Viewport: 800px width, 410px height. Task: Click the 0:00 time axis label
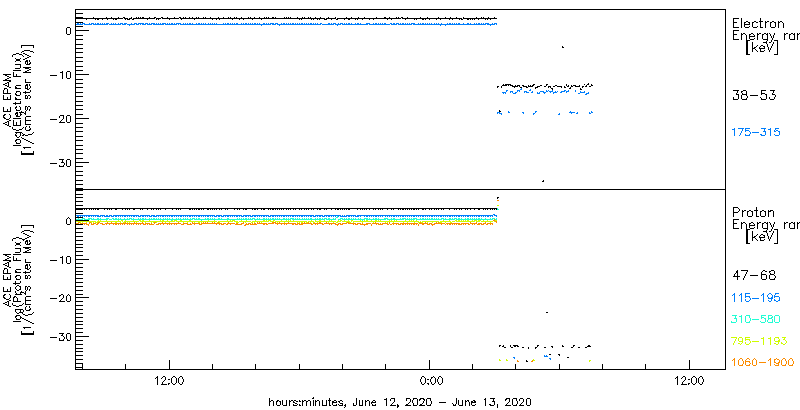pyautogui.click(x=430, y=381)
